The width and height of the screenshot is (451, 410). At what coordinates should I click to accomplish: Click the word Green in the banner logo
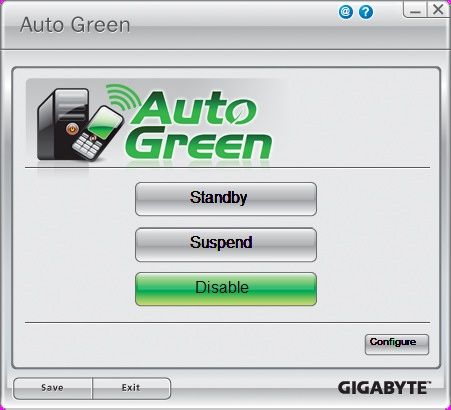[x=199, y=144]
